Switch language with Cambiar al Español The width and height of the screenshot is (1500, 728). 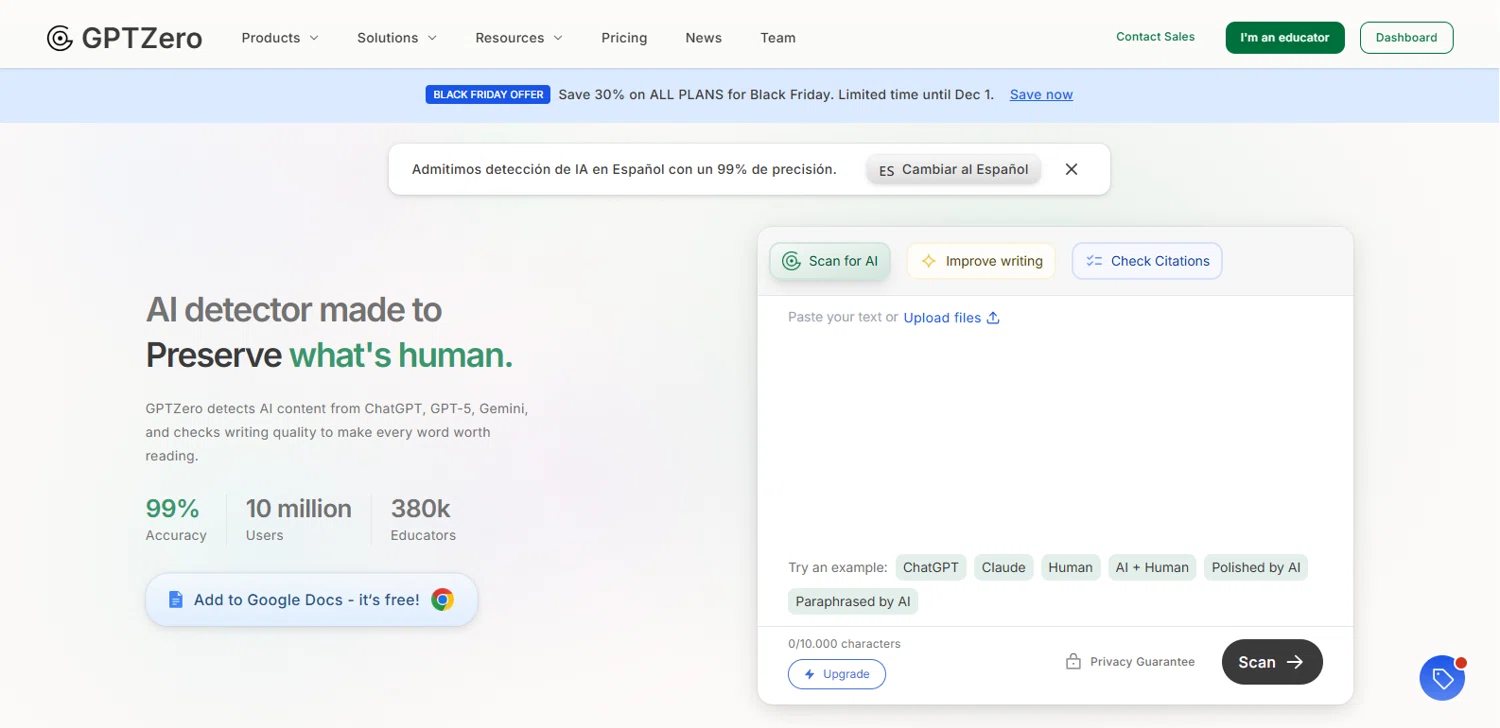click(954, 170)
